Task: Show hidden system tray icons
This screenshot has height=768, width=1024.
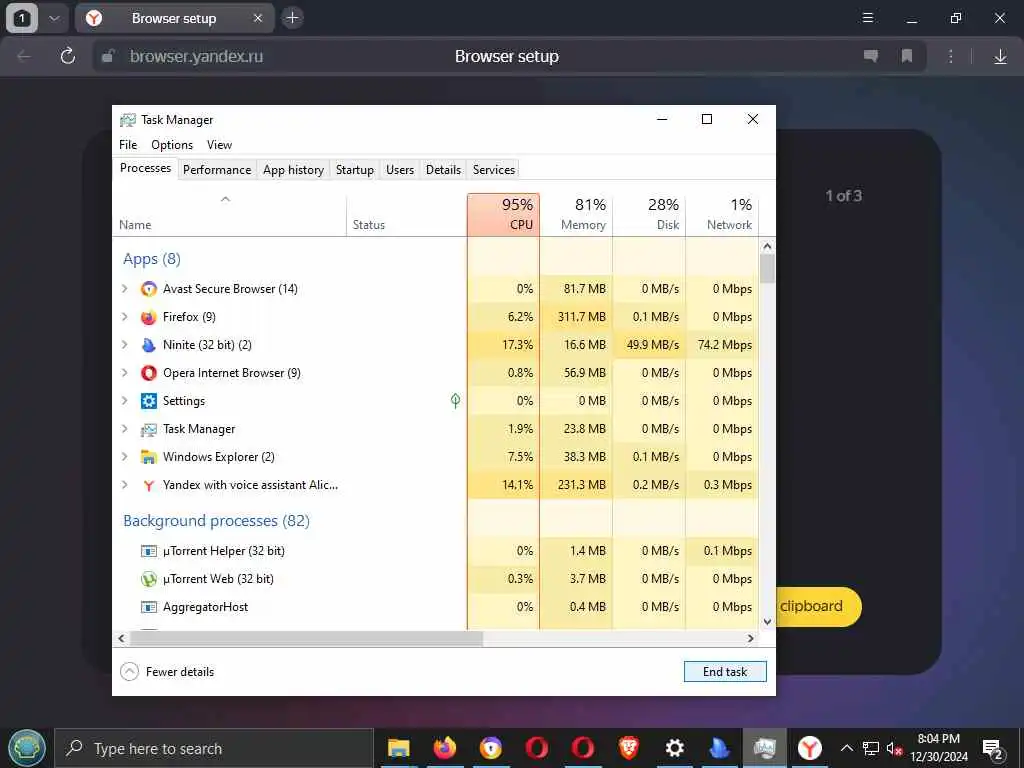Action: click(x=846, y=748)
